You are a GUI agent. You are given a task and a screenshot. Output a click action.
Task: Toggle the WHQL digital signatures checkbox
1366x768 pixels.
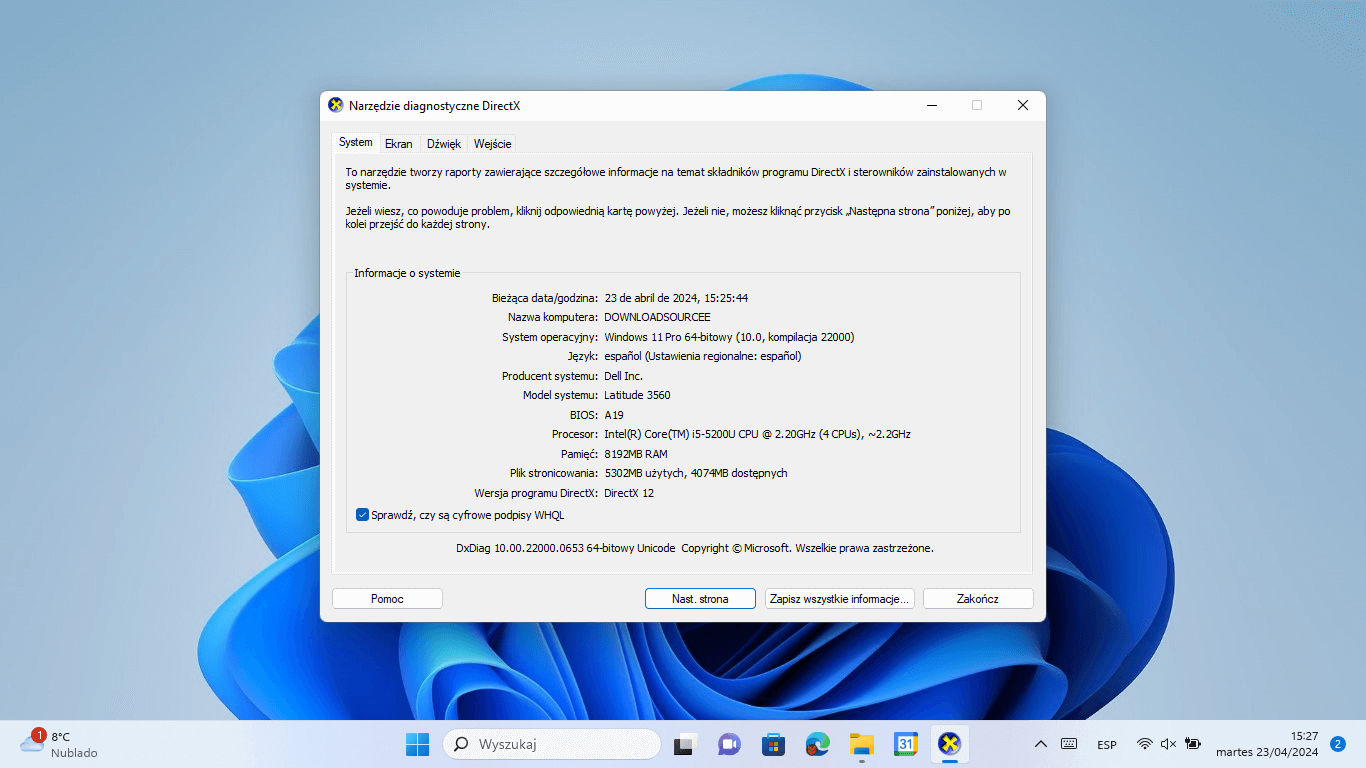[x=363, y=515]
